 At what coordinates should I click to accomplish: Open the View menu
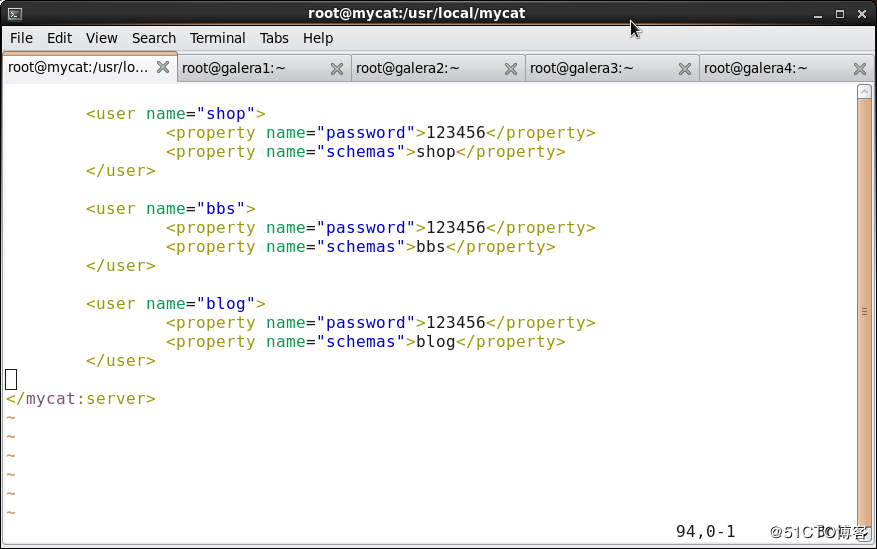(101, 38)
